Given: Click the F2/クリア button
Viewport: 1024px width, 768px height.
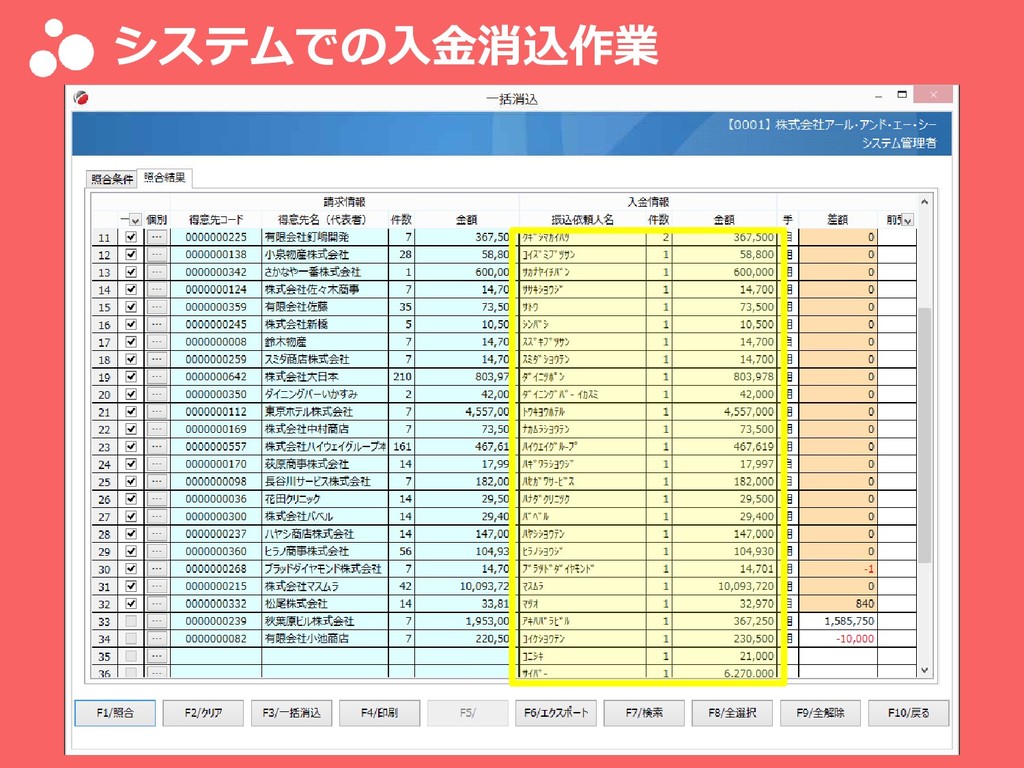Looking at the screenshot, I should 203,713.
